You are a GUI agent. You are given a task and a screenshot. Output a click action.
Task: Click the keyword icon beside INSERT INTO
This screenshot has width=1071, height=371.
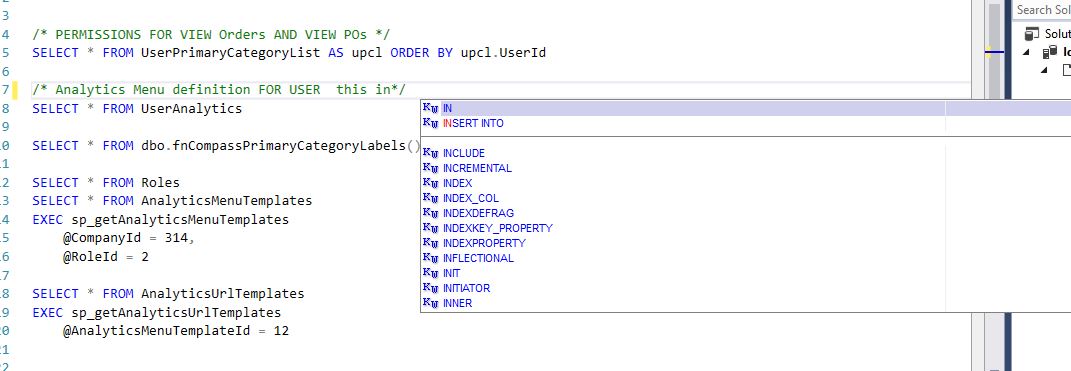tap(430, 123)
